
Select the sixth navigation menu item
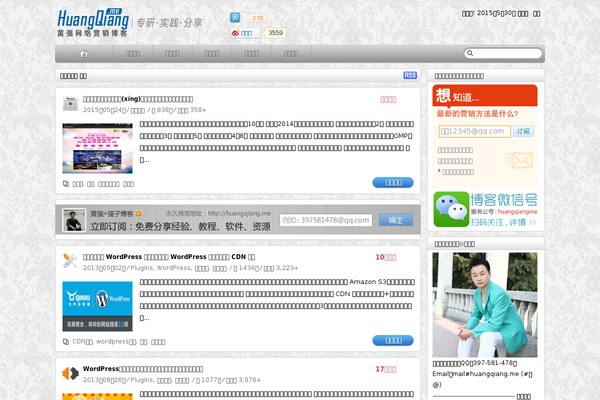coord(291,54)
